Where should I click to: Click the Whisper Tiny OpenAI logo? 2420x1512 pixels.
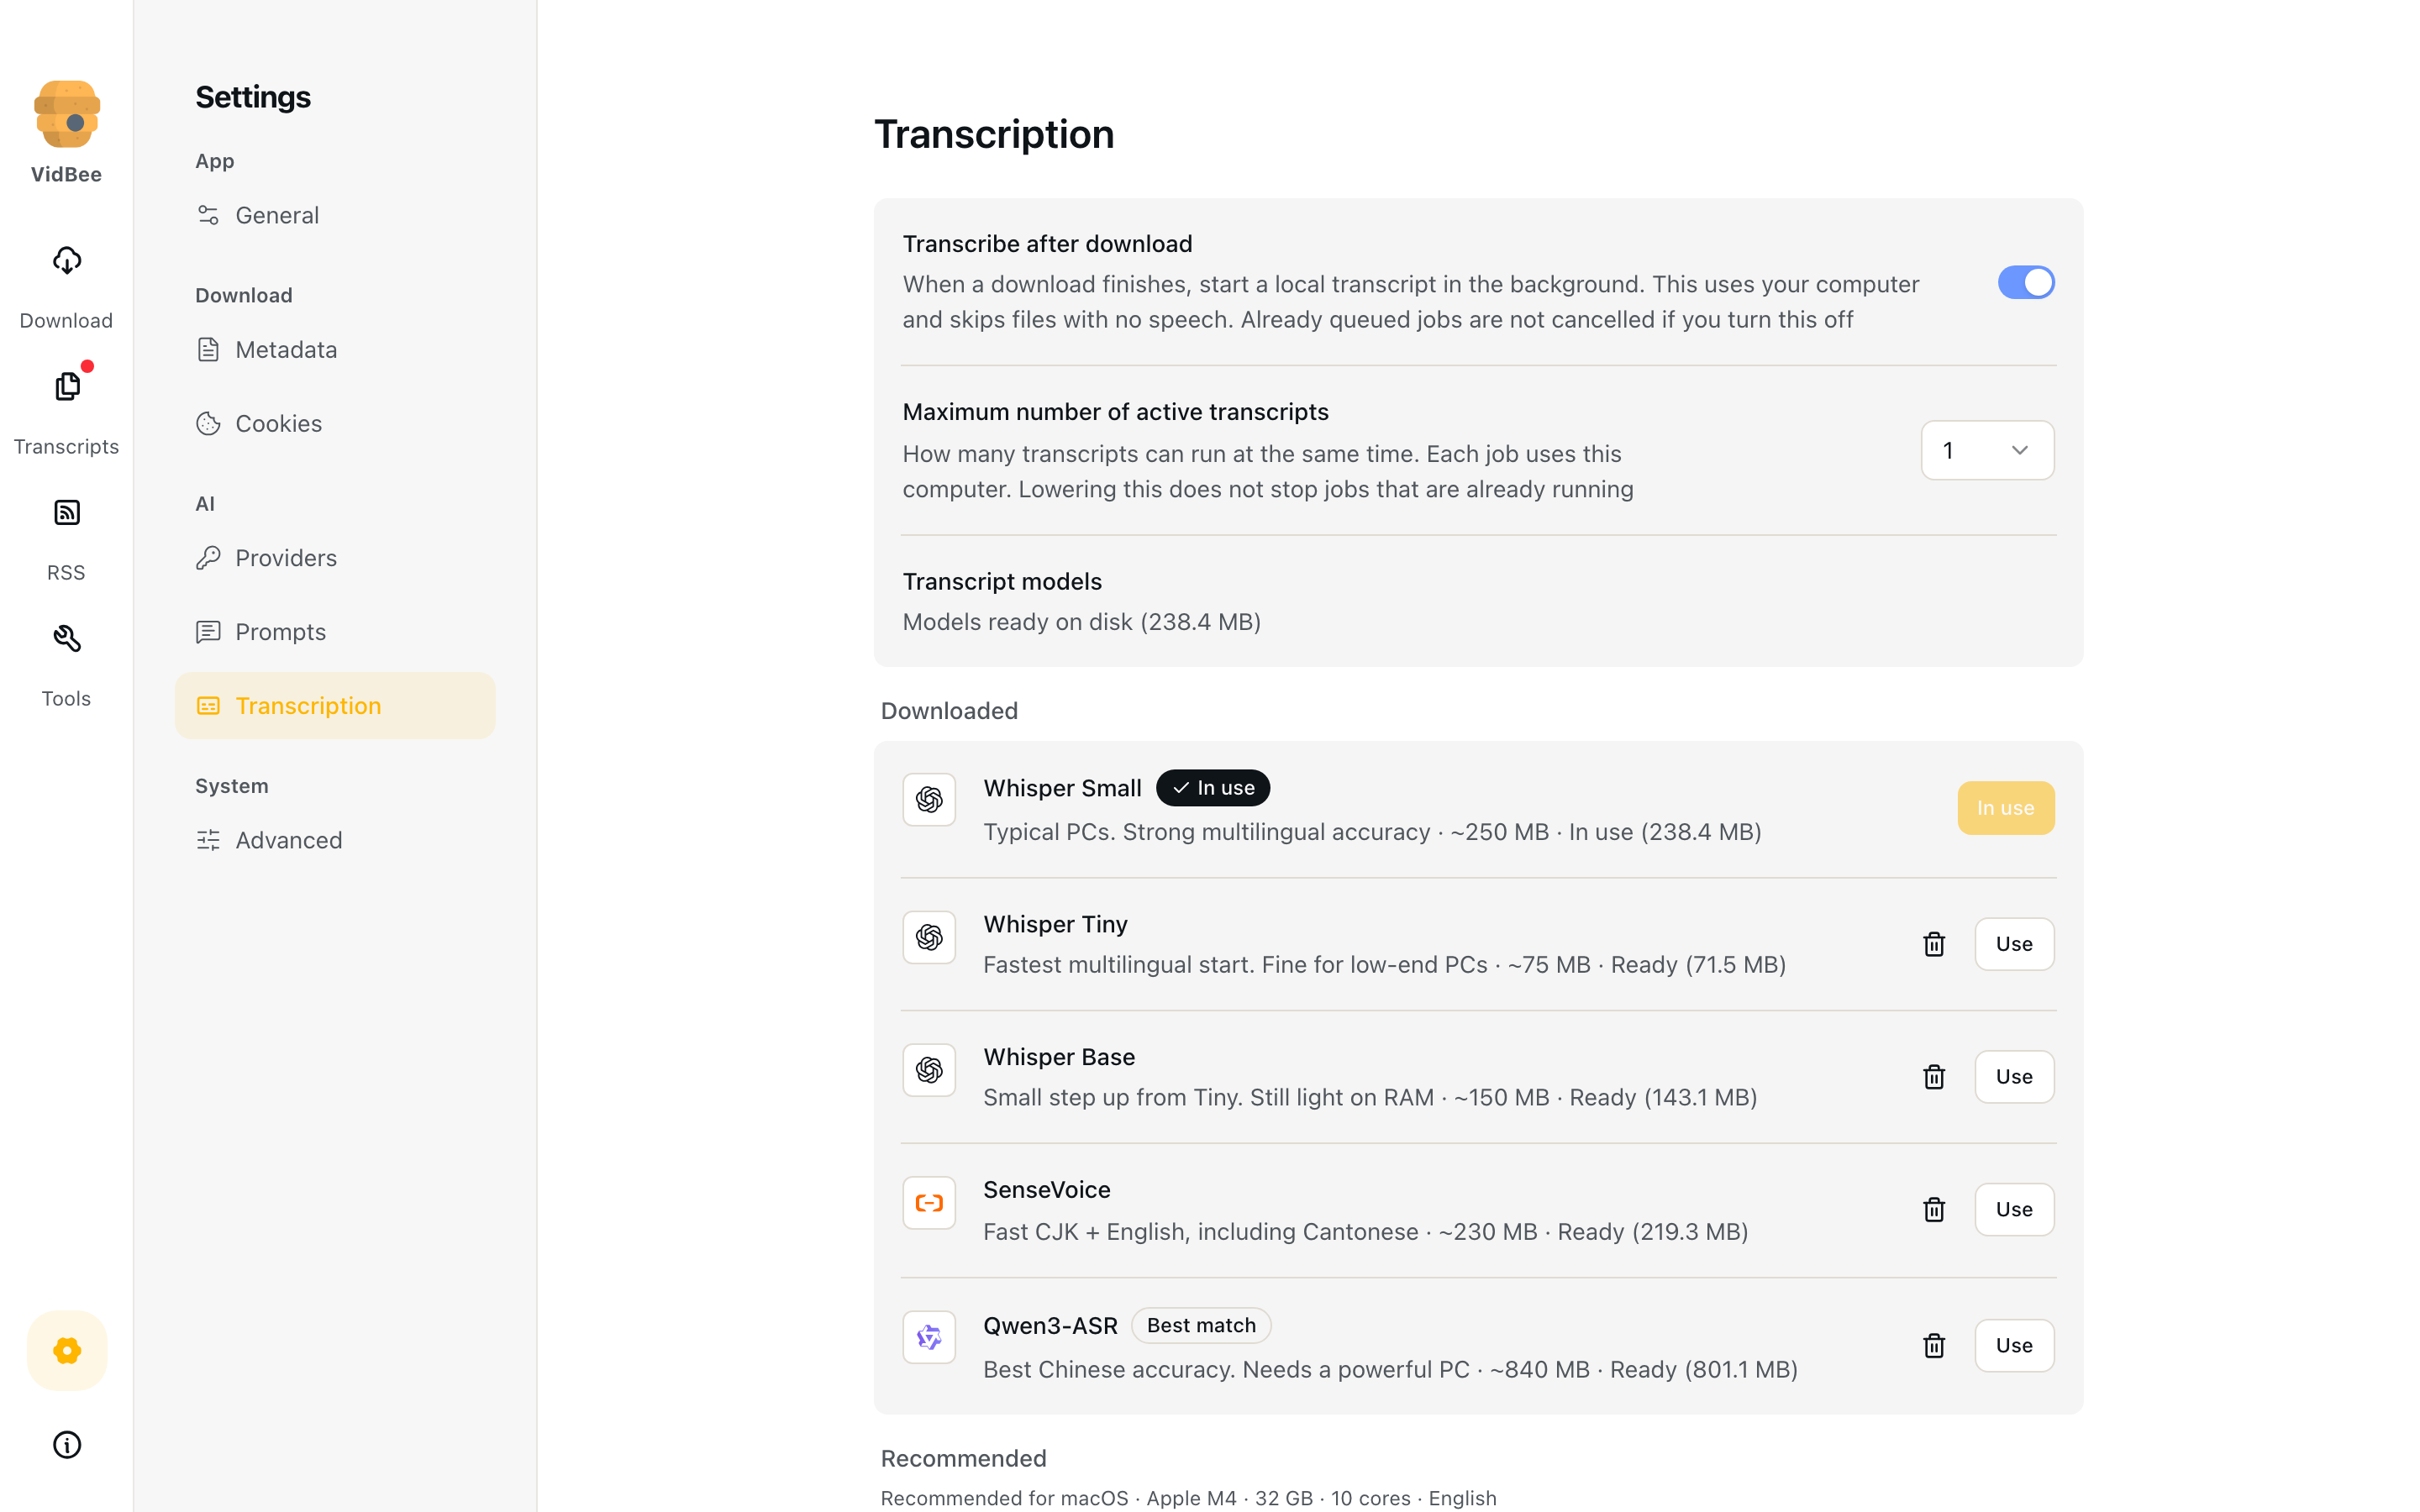coord(929,937)
